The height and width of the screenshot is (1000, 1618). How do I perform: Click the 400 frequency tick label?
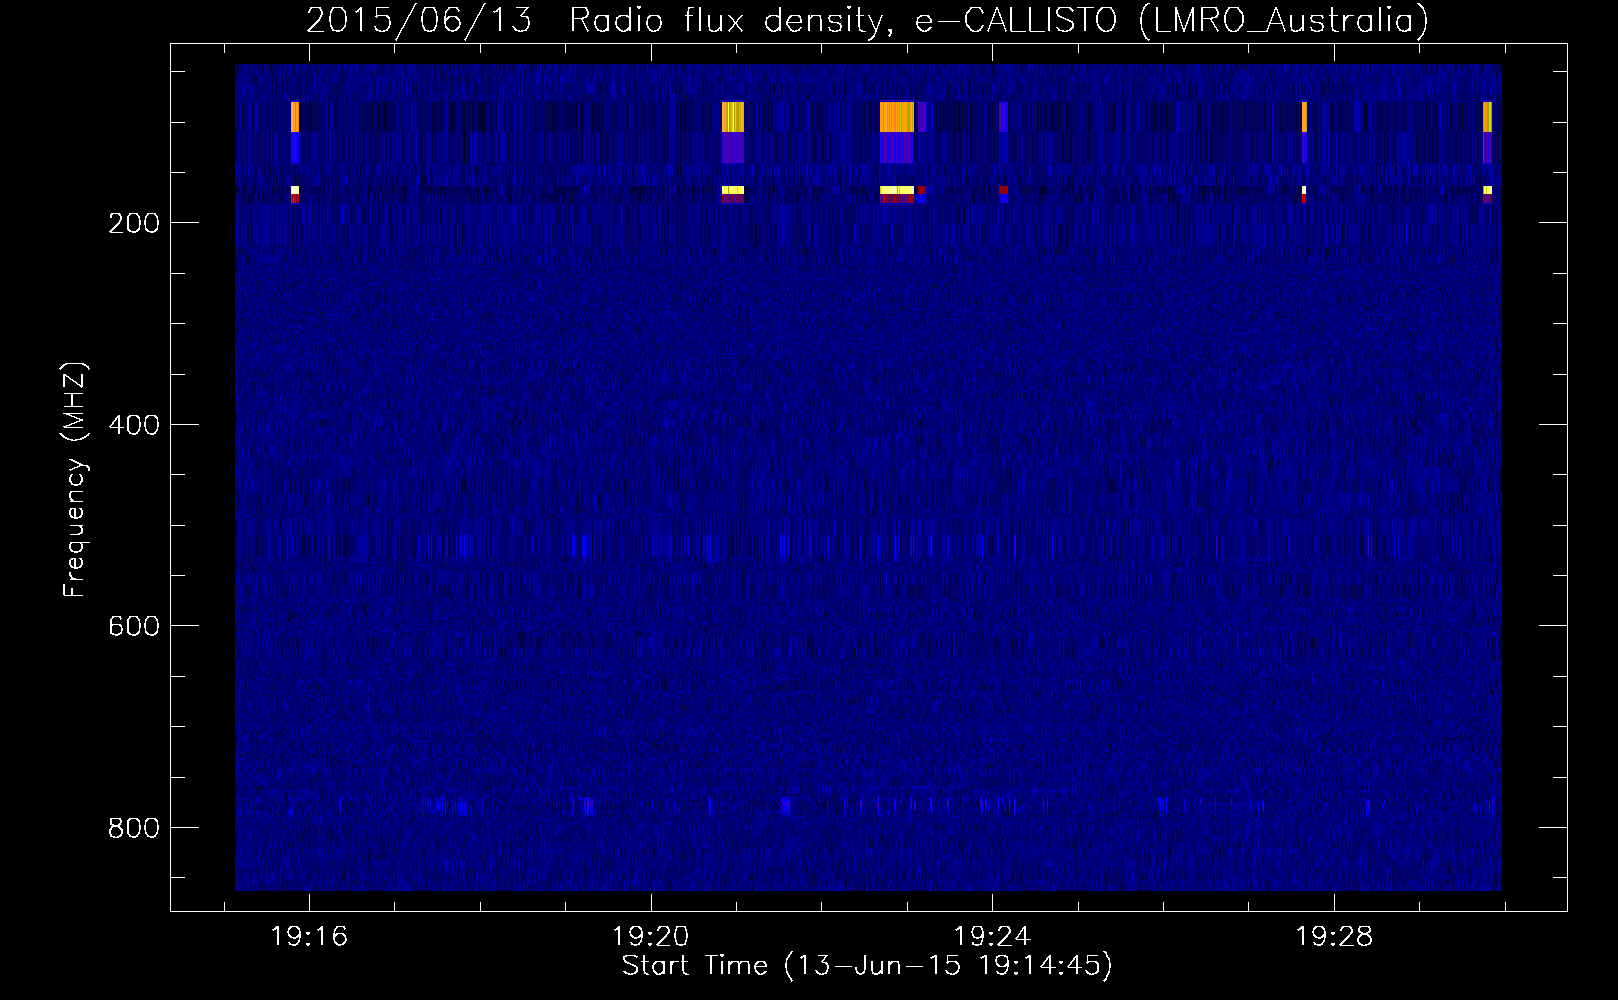click(134, 425)
